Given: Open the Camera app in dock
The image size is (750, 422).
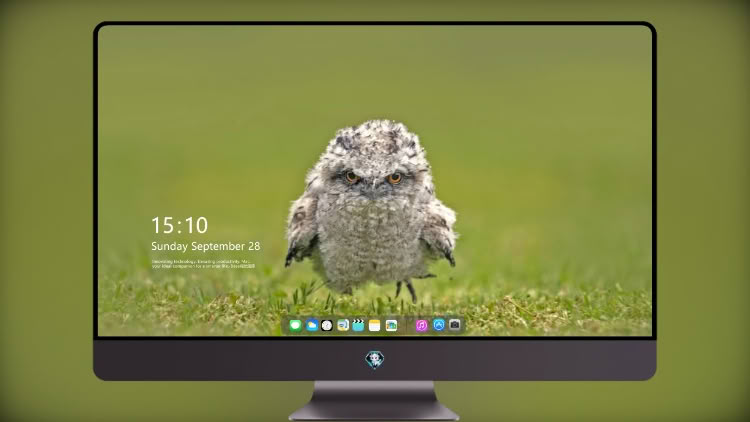Looking at the screenshot, I should [455, 325].
